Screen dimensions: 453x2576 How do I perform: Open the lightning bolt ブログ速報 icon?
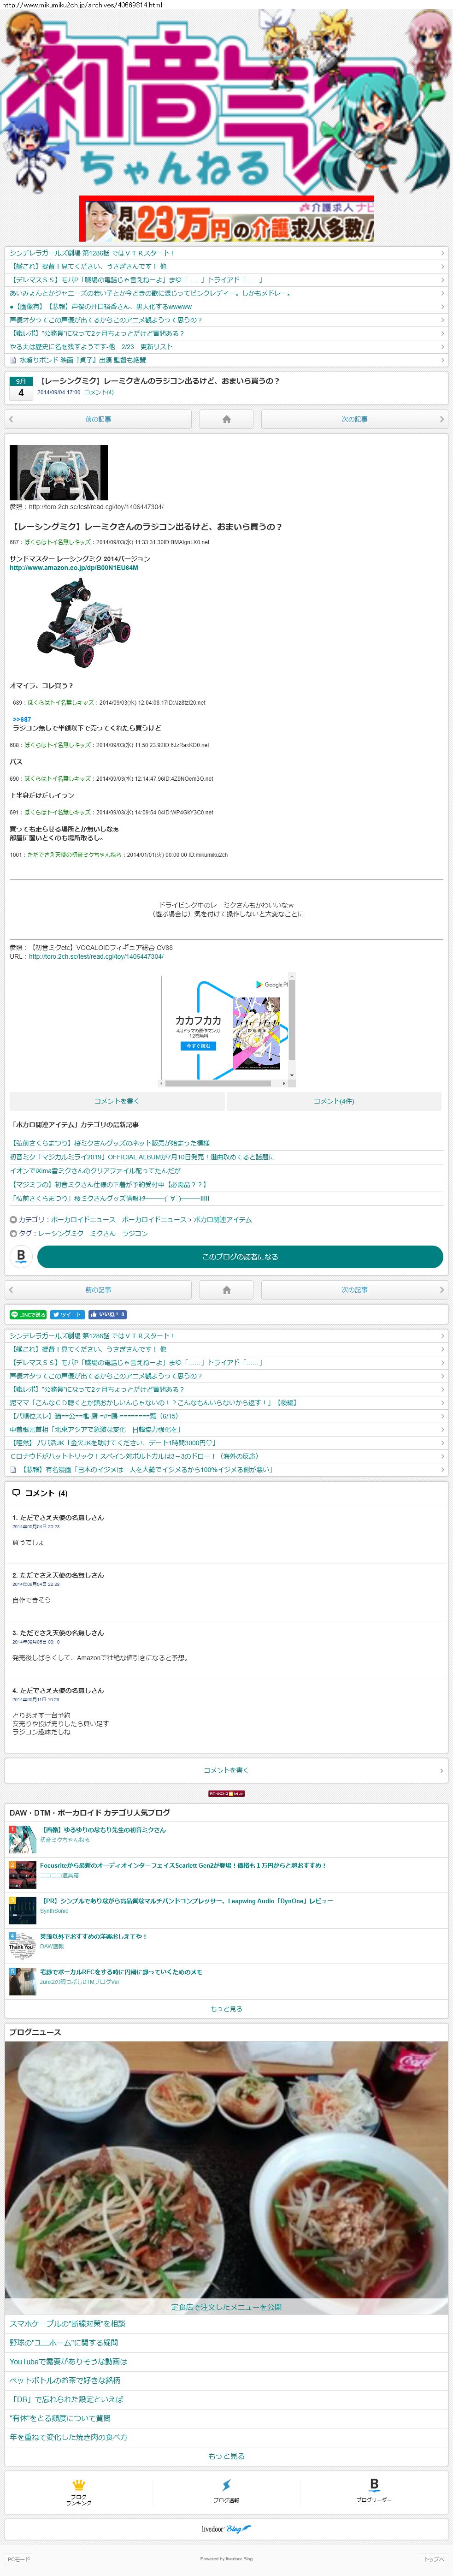[226, 2485]
